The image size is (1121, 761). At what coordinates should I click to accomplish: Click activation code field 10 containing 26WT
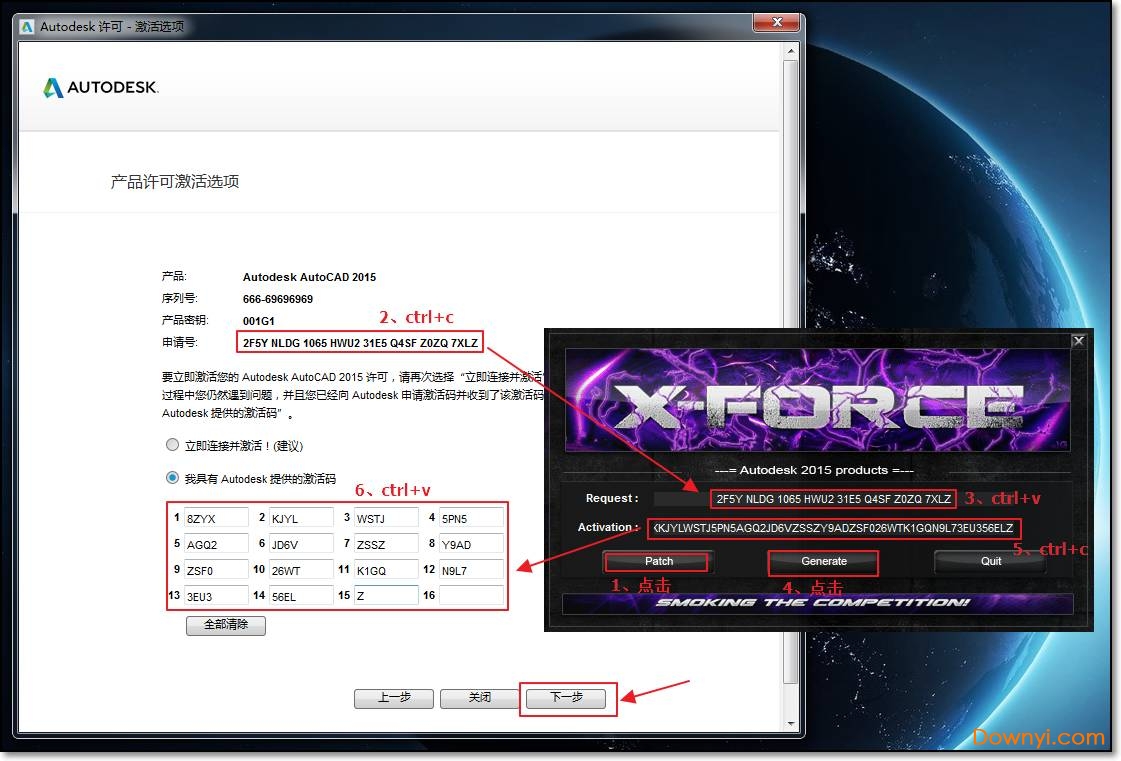tap(300, 570)
